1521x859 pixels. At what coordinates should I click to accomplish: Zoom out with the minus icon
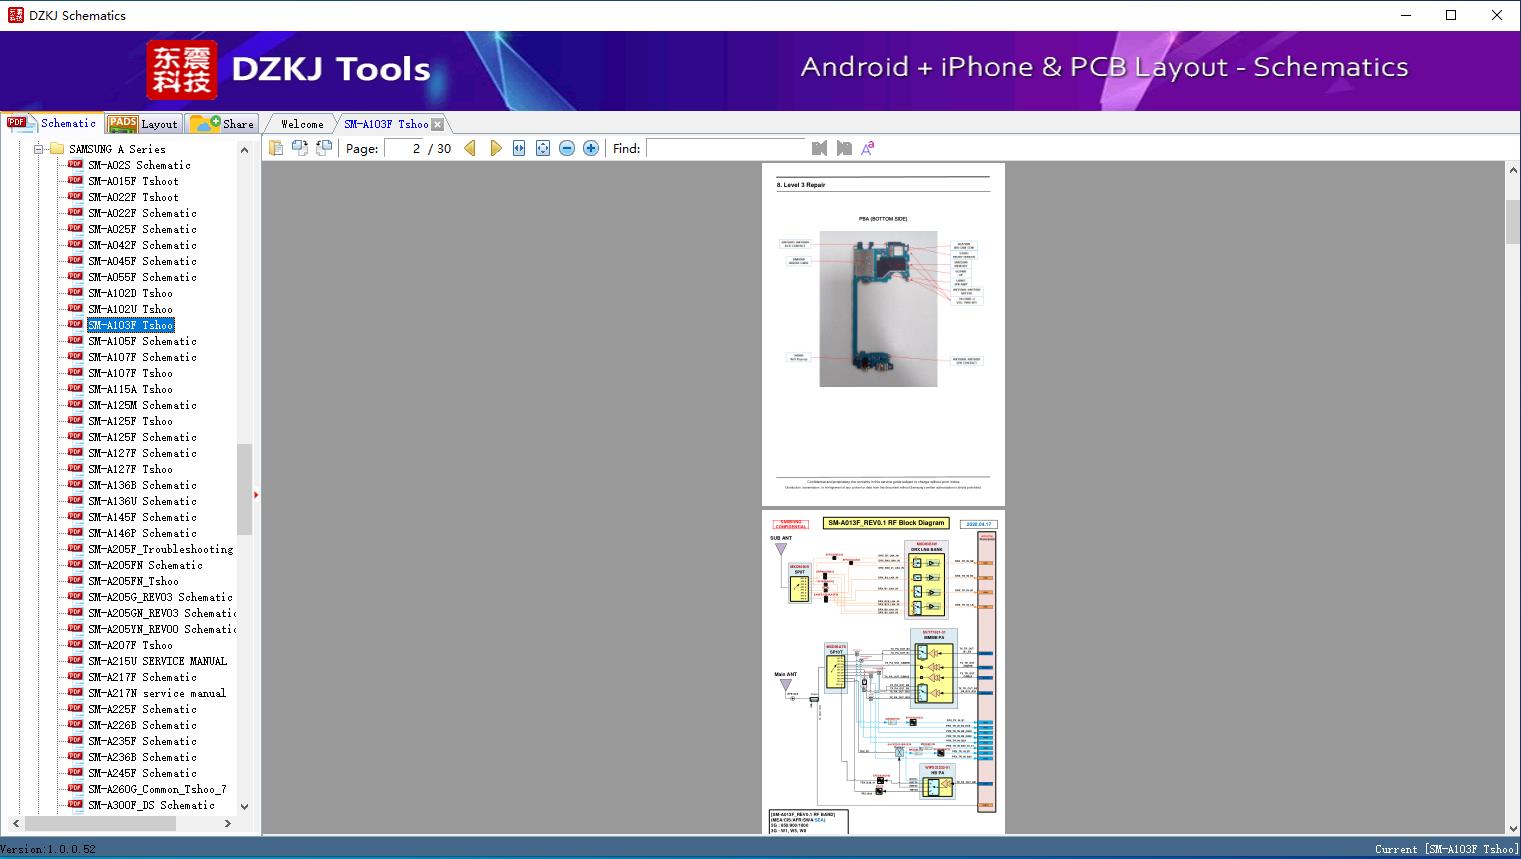coord(567,148)
